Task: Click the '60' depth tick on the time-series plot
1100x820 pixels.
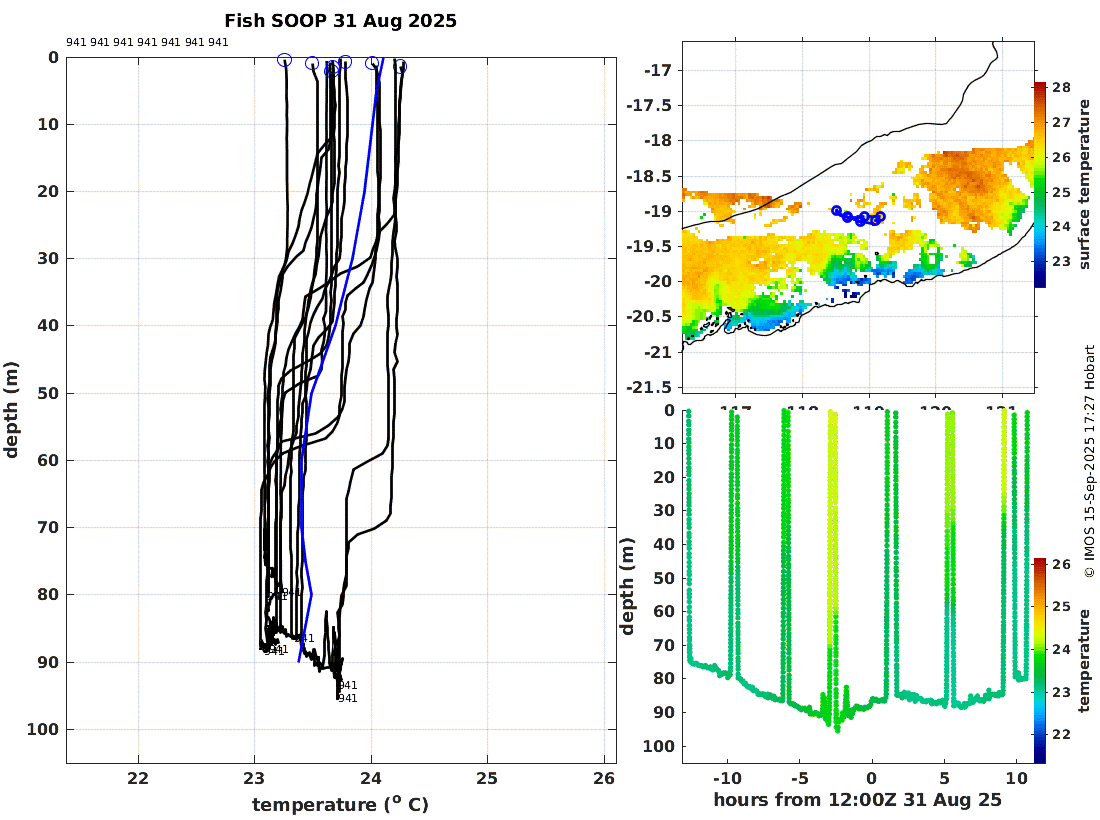Action: (664, 612)
